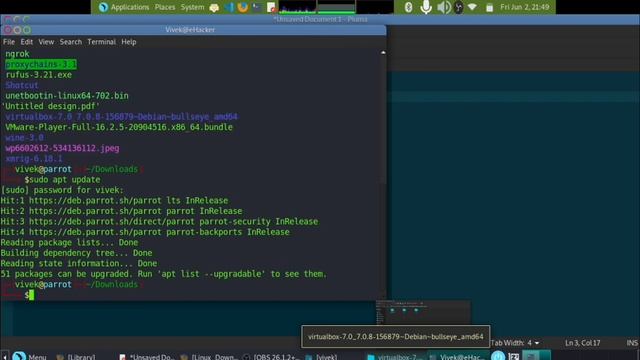The image size is (640, 360).
Task: Close the Vivek@eHacker terminal window
Action: [x=7, y=30]
